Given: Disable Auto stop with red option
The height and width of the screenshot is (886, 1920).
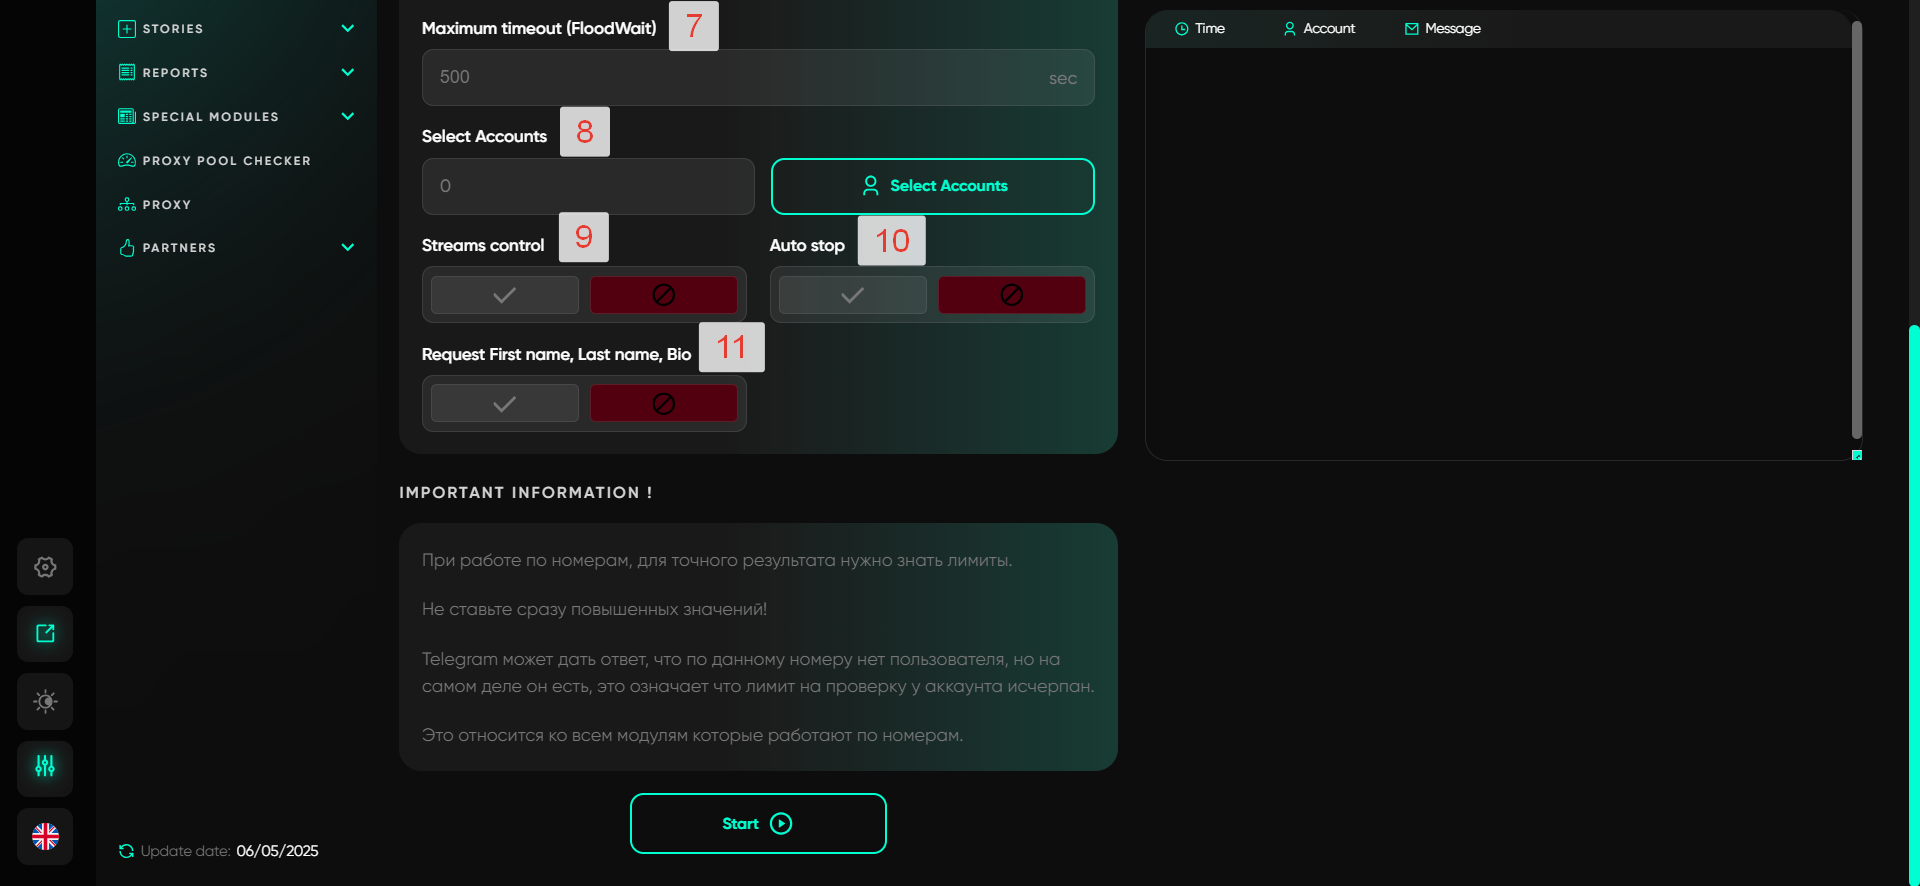Looking at the screenshot, I should (1011, 295).
